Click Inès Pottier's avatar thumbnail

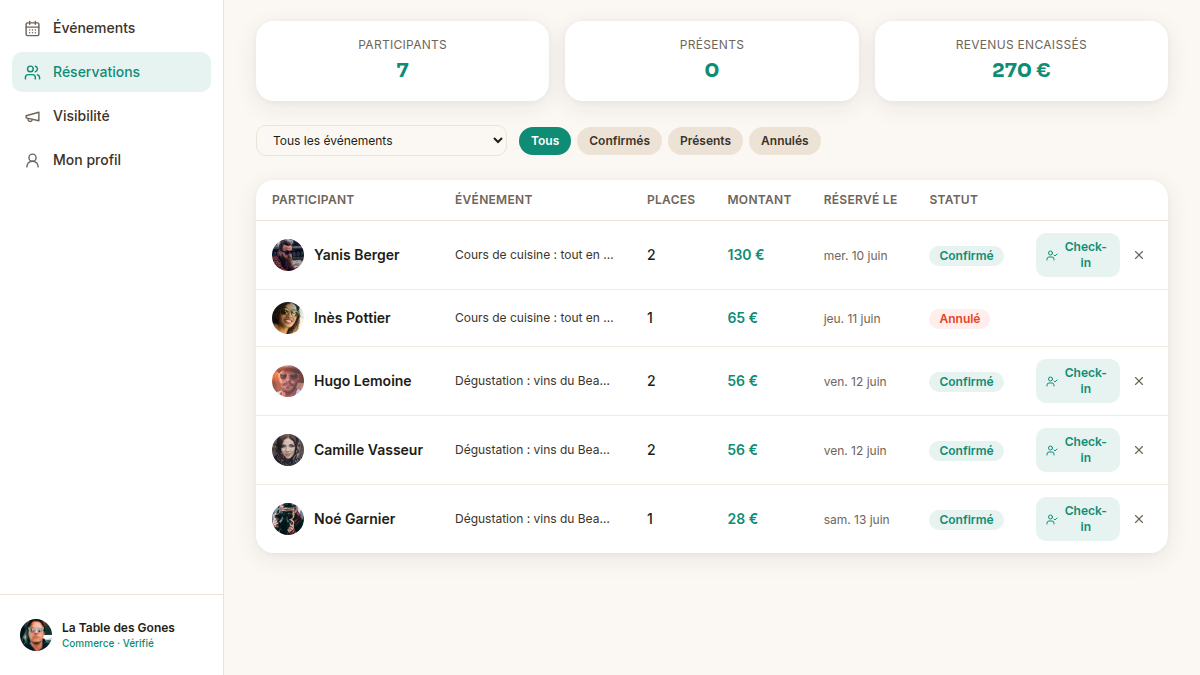(x=288, y=318)
